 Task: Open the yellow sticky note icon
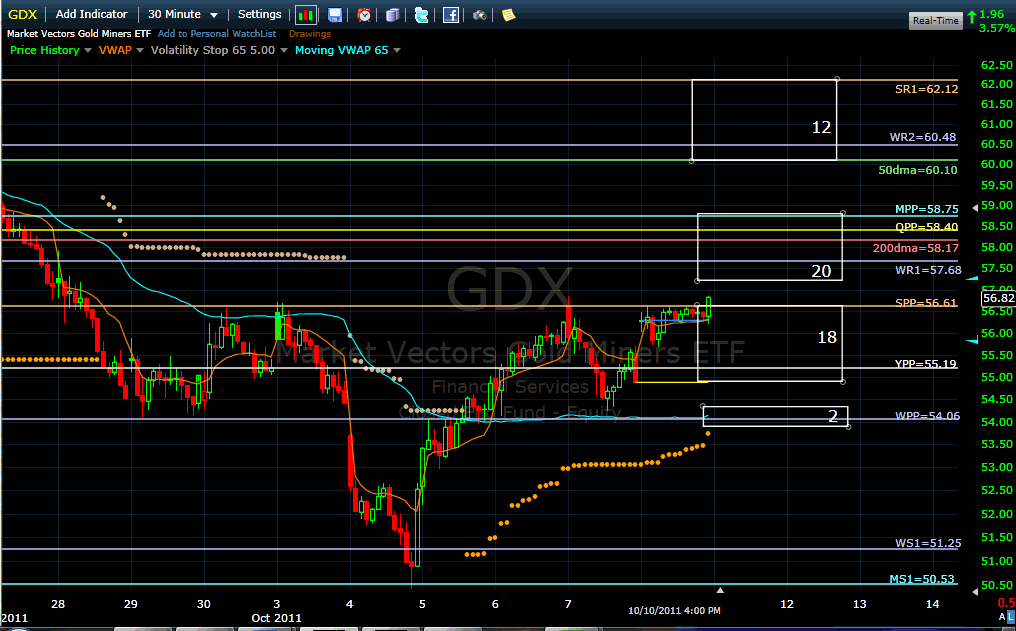pyautogui.click(x=509, y=14)
